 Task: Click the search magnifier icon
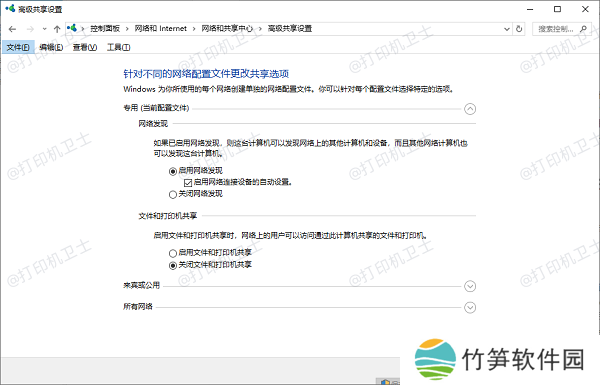(x=583, y=29)
